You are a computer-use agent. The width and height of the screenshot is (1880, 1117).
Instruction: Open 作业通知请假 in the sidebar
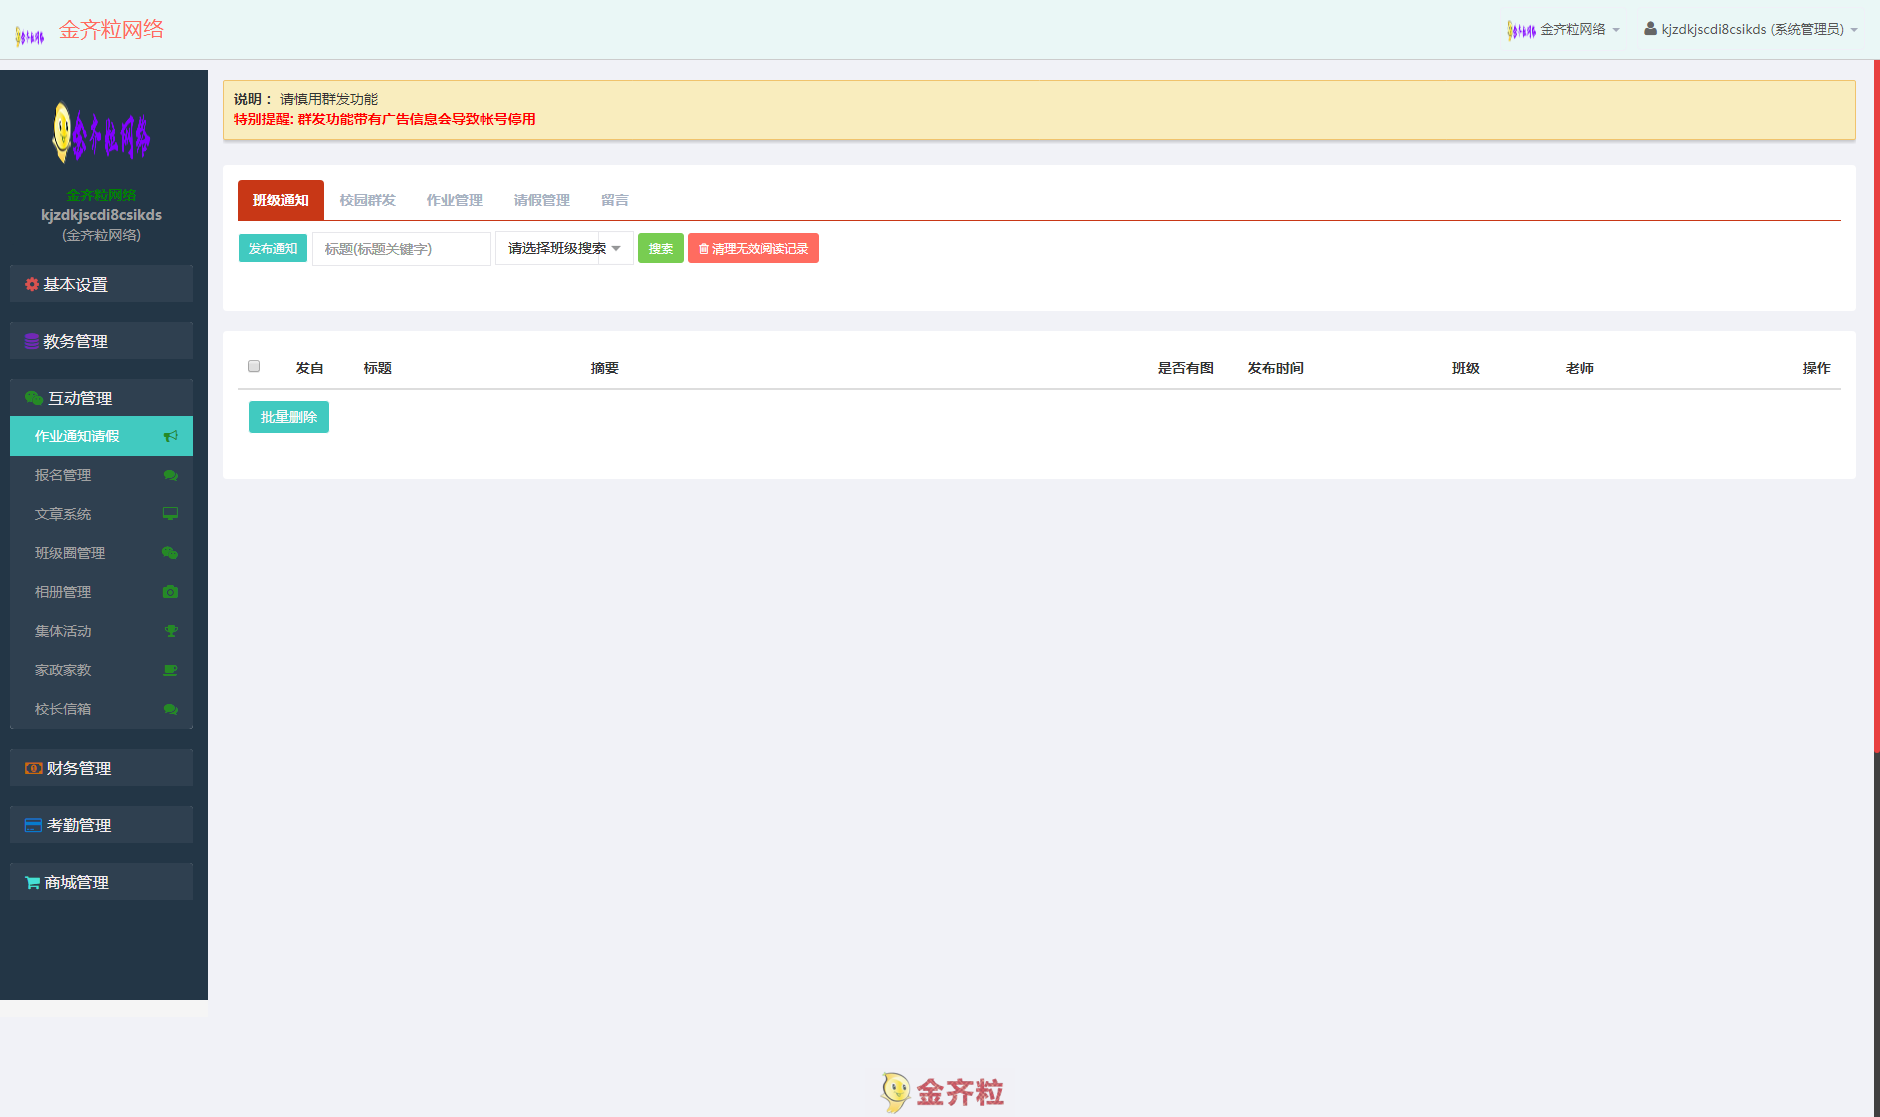click(x=101, y=436)
